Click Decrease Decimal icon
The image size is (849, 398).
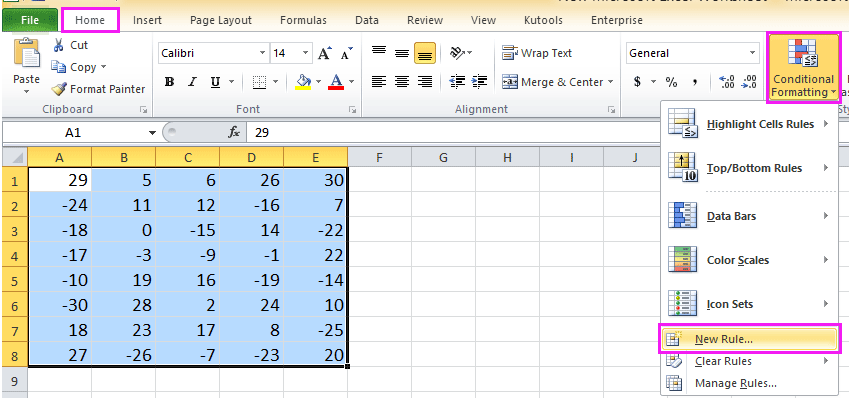coord(749,82)
